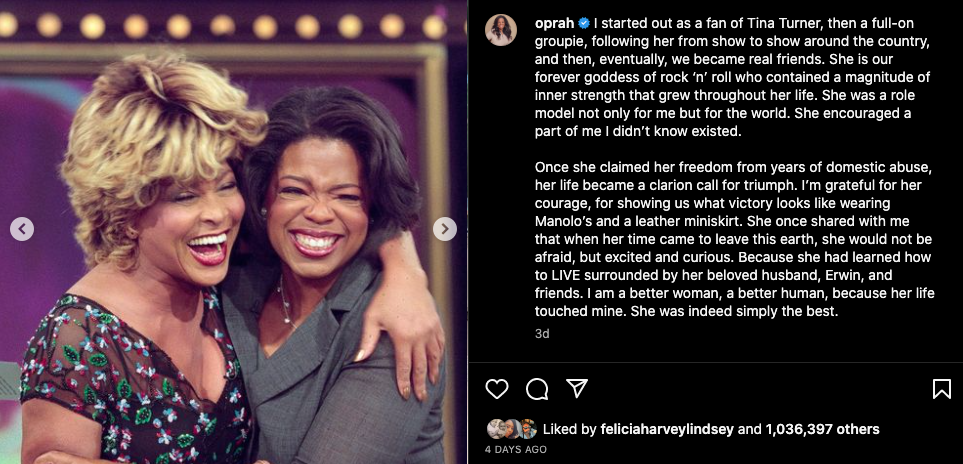Like the post with the heart icon
The image size is (963, 464).
(497, 389)
